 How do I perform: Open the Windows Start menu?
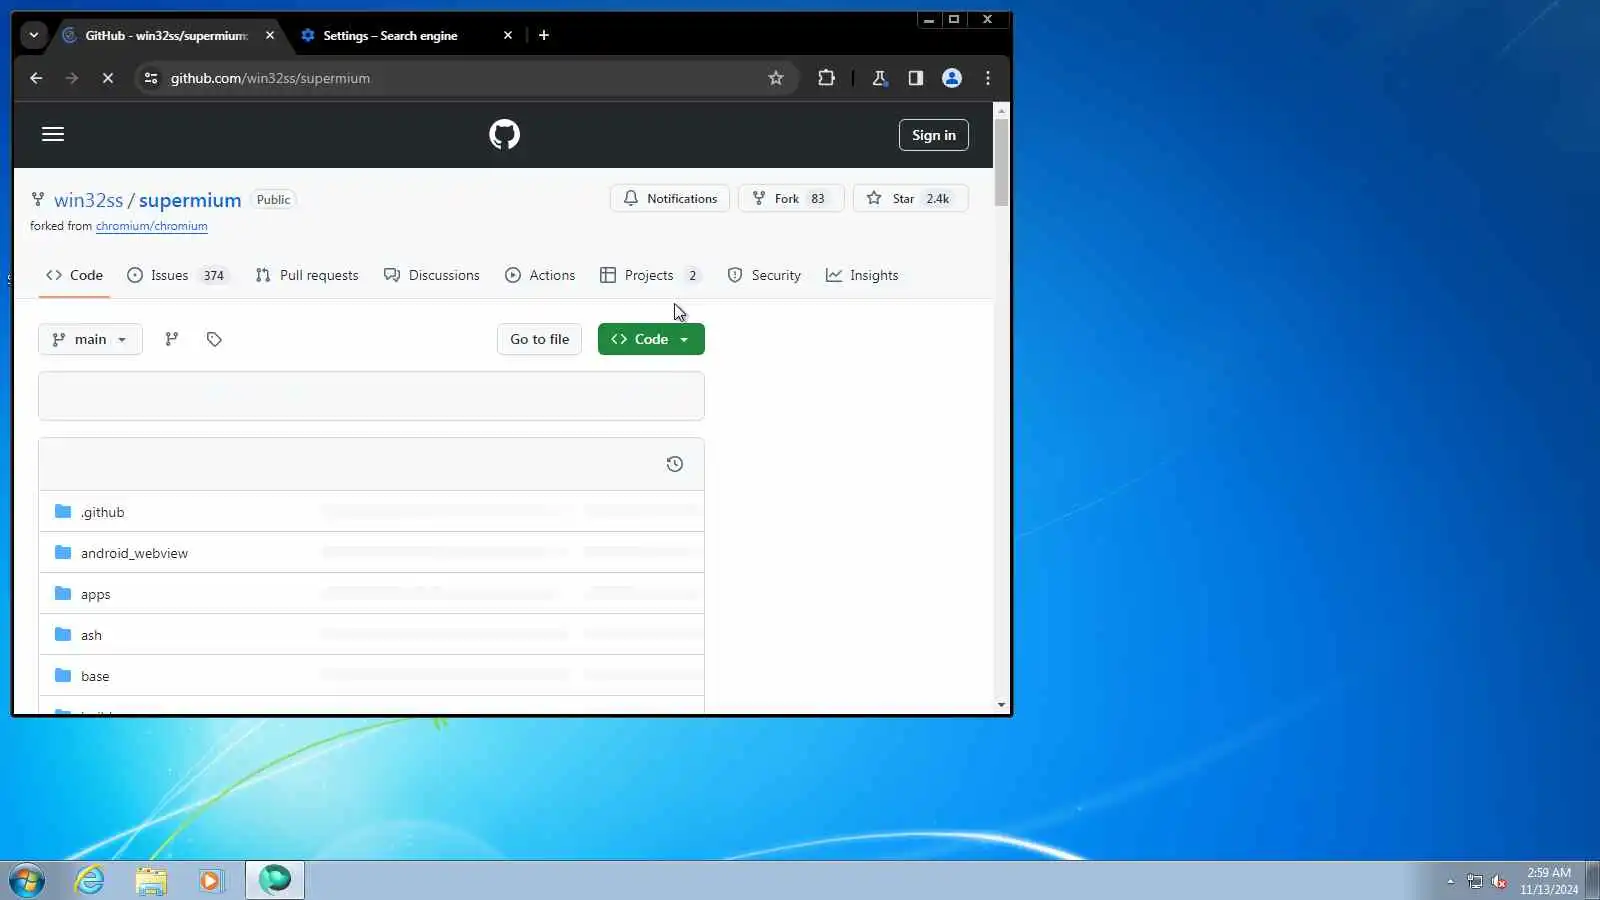(x=27, y=880)
